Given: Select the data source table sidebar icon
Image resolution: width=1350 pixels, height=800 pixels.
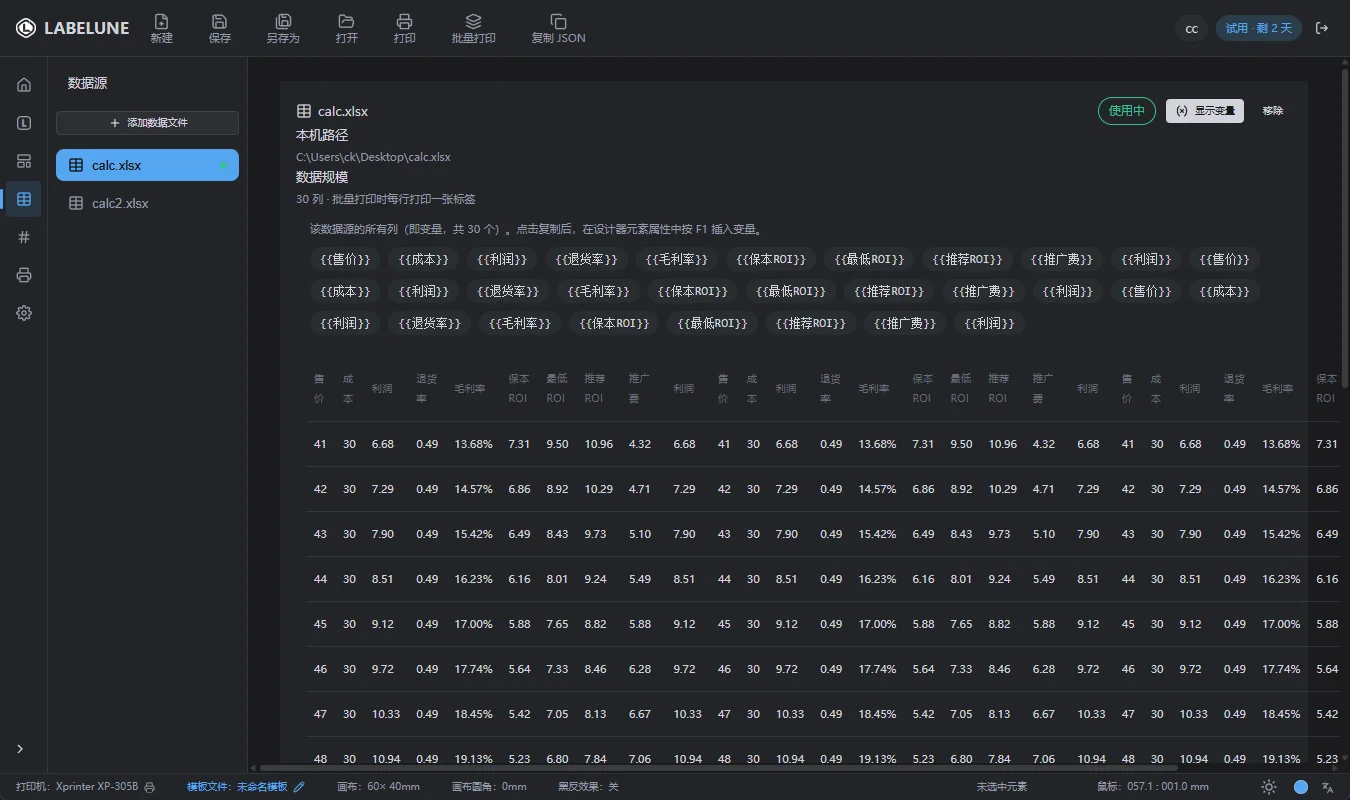Looking at the screenshot, I should click(24, 199).
